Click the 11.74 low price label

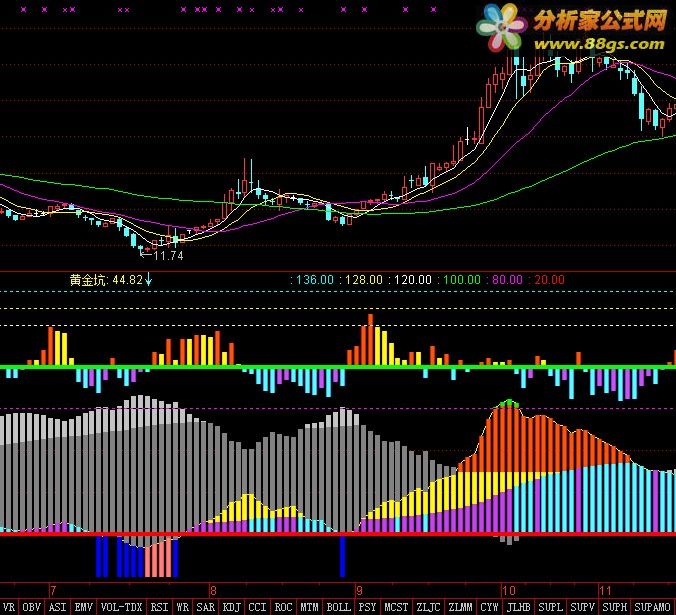tap(169, 256)
